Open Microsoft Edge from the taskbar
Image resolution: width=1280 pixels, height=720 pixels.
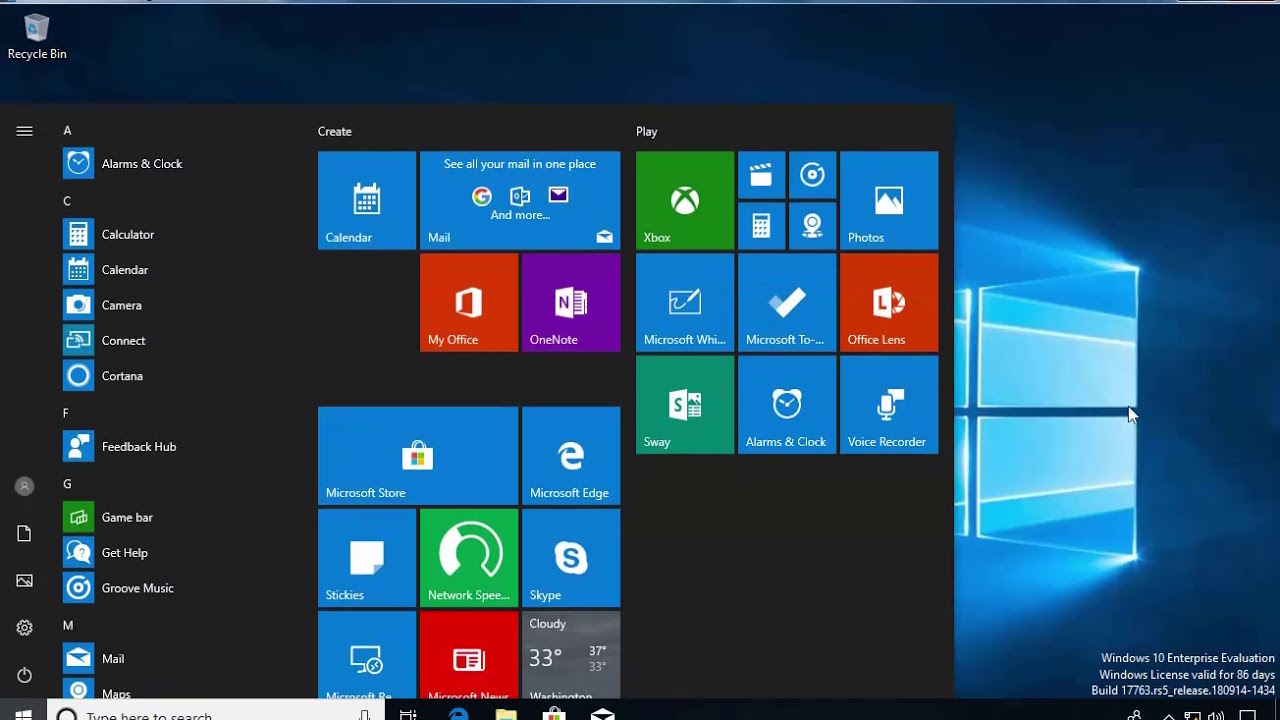coord(458,713)
